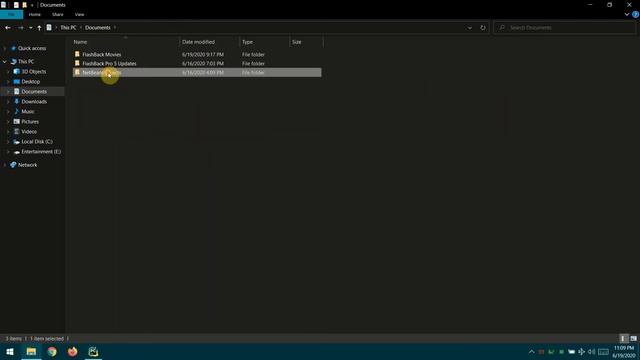The width and height of the screenshot is (640, 360).
Task: Open the Customize Quick Access Toolbar dropdown
Action: click(32, 5)
